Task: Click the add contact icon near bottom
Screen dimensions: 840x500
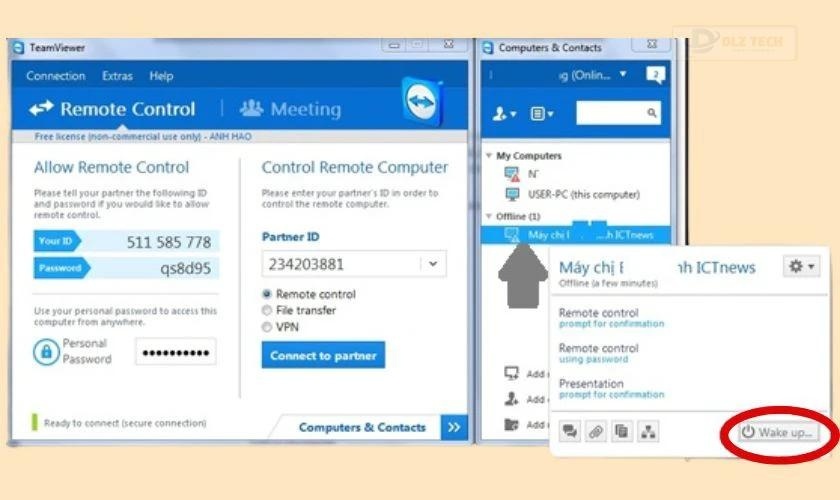Action: click(512, 399)
